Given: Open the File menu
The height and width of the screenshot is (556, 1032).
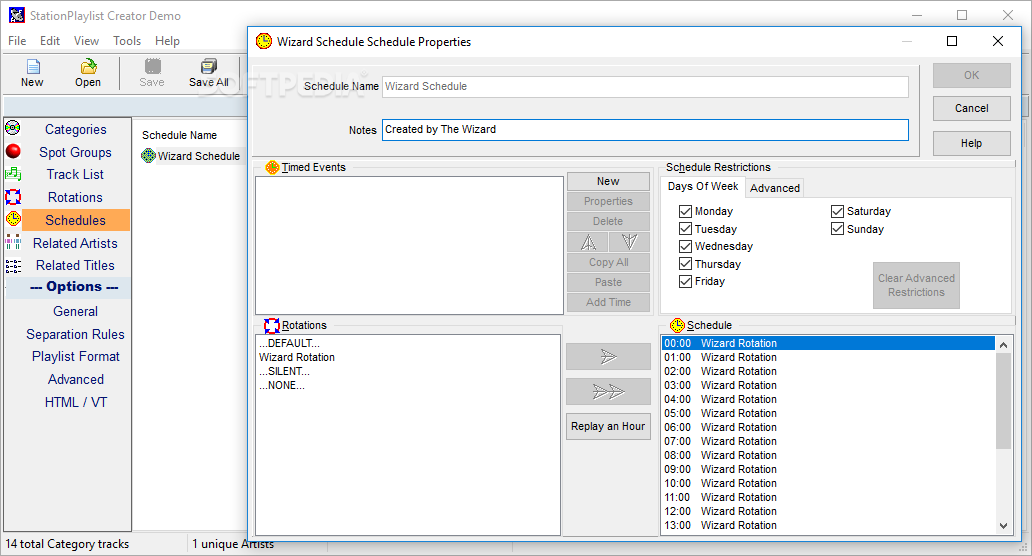Looking at the screenshot, I should (17, 41).
